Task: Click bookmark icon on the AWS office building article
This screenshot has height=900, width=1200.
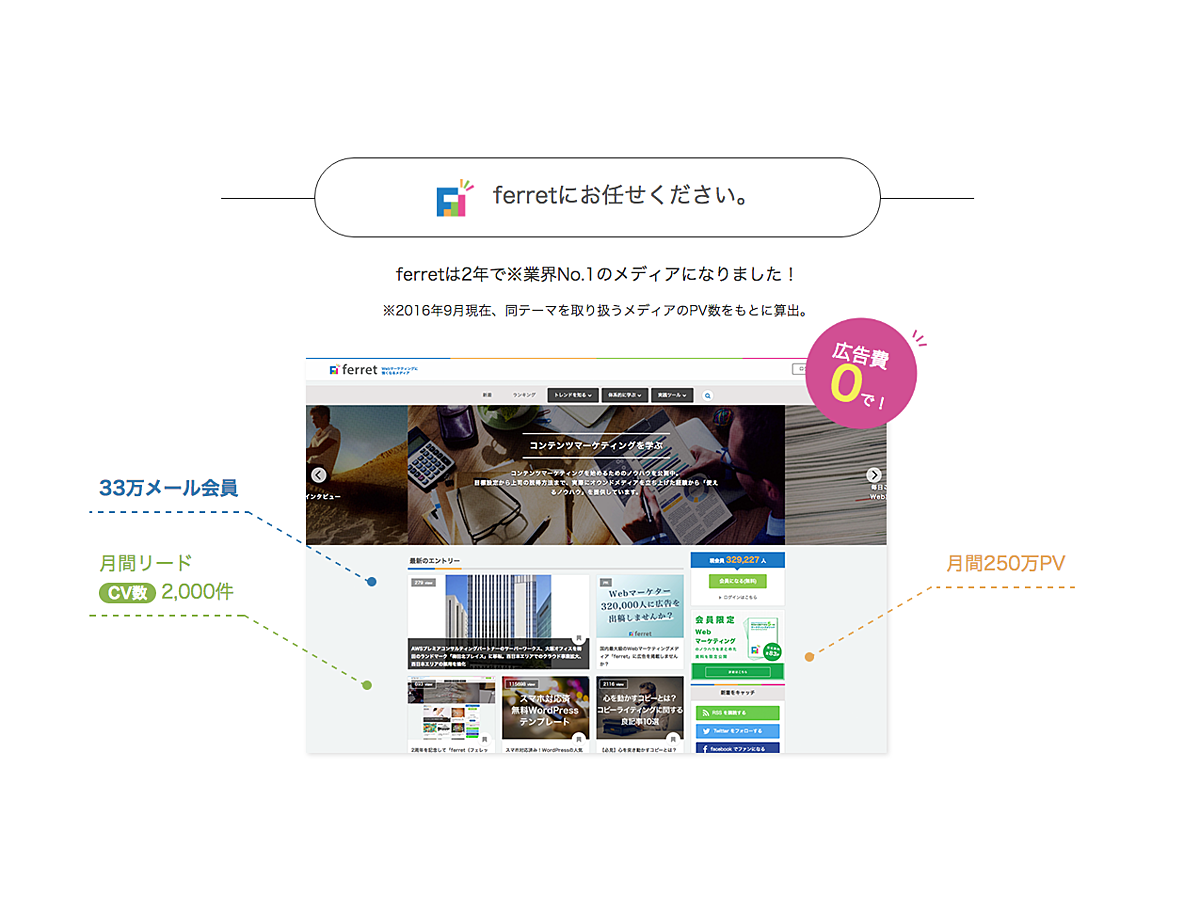Action: (577, 637)
